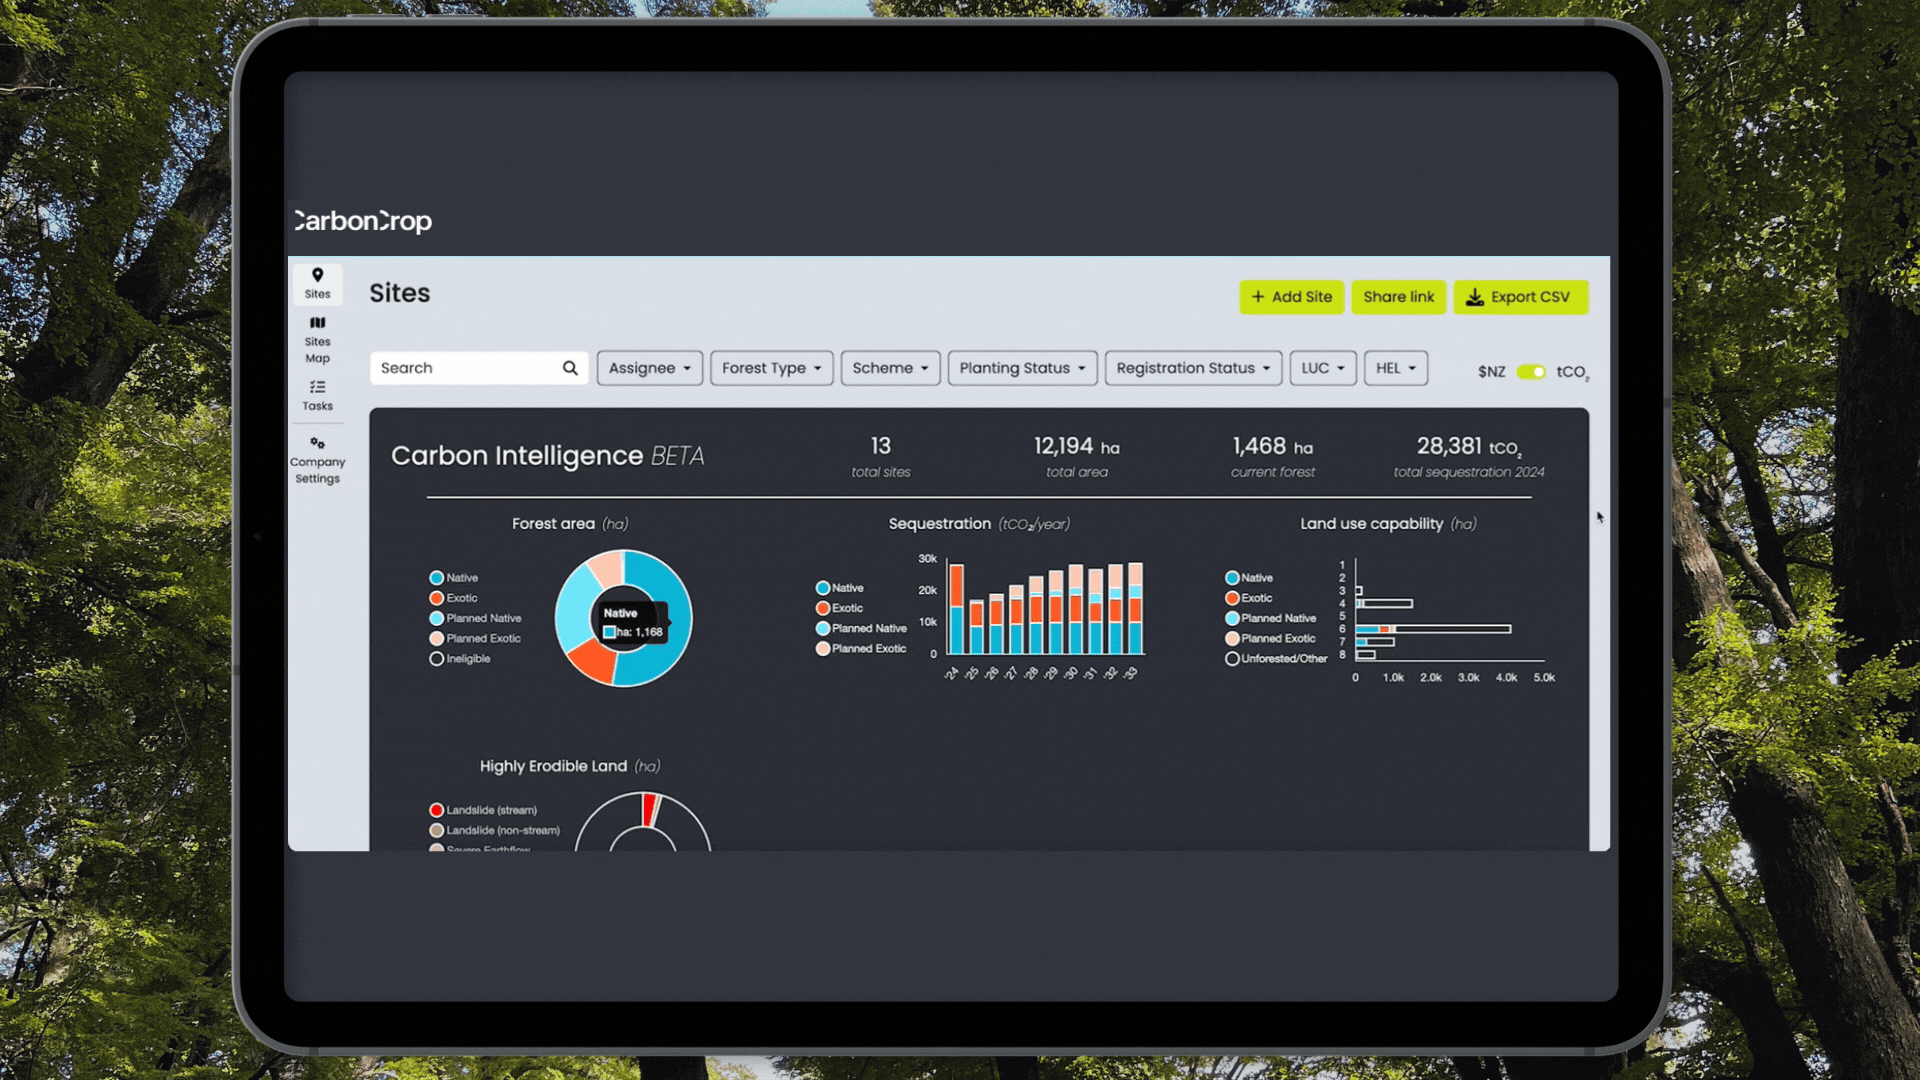
Task: Click the Share link button
Action: click(1398, 297)
